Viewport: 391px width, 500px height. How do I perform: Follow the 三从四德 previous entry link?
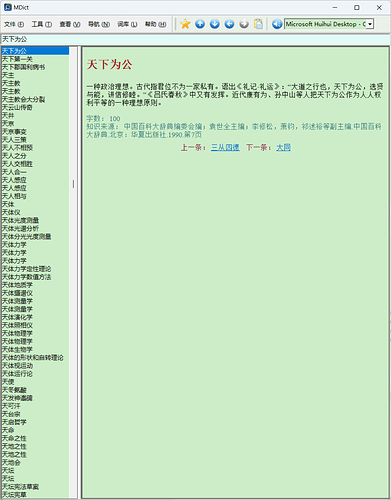tap(225, 147)
